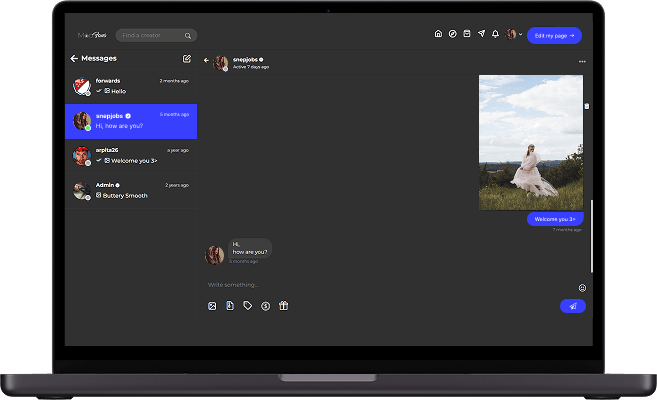
Task: Open the snapjobs conversation row
Action: pos(131,122)
